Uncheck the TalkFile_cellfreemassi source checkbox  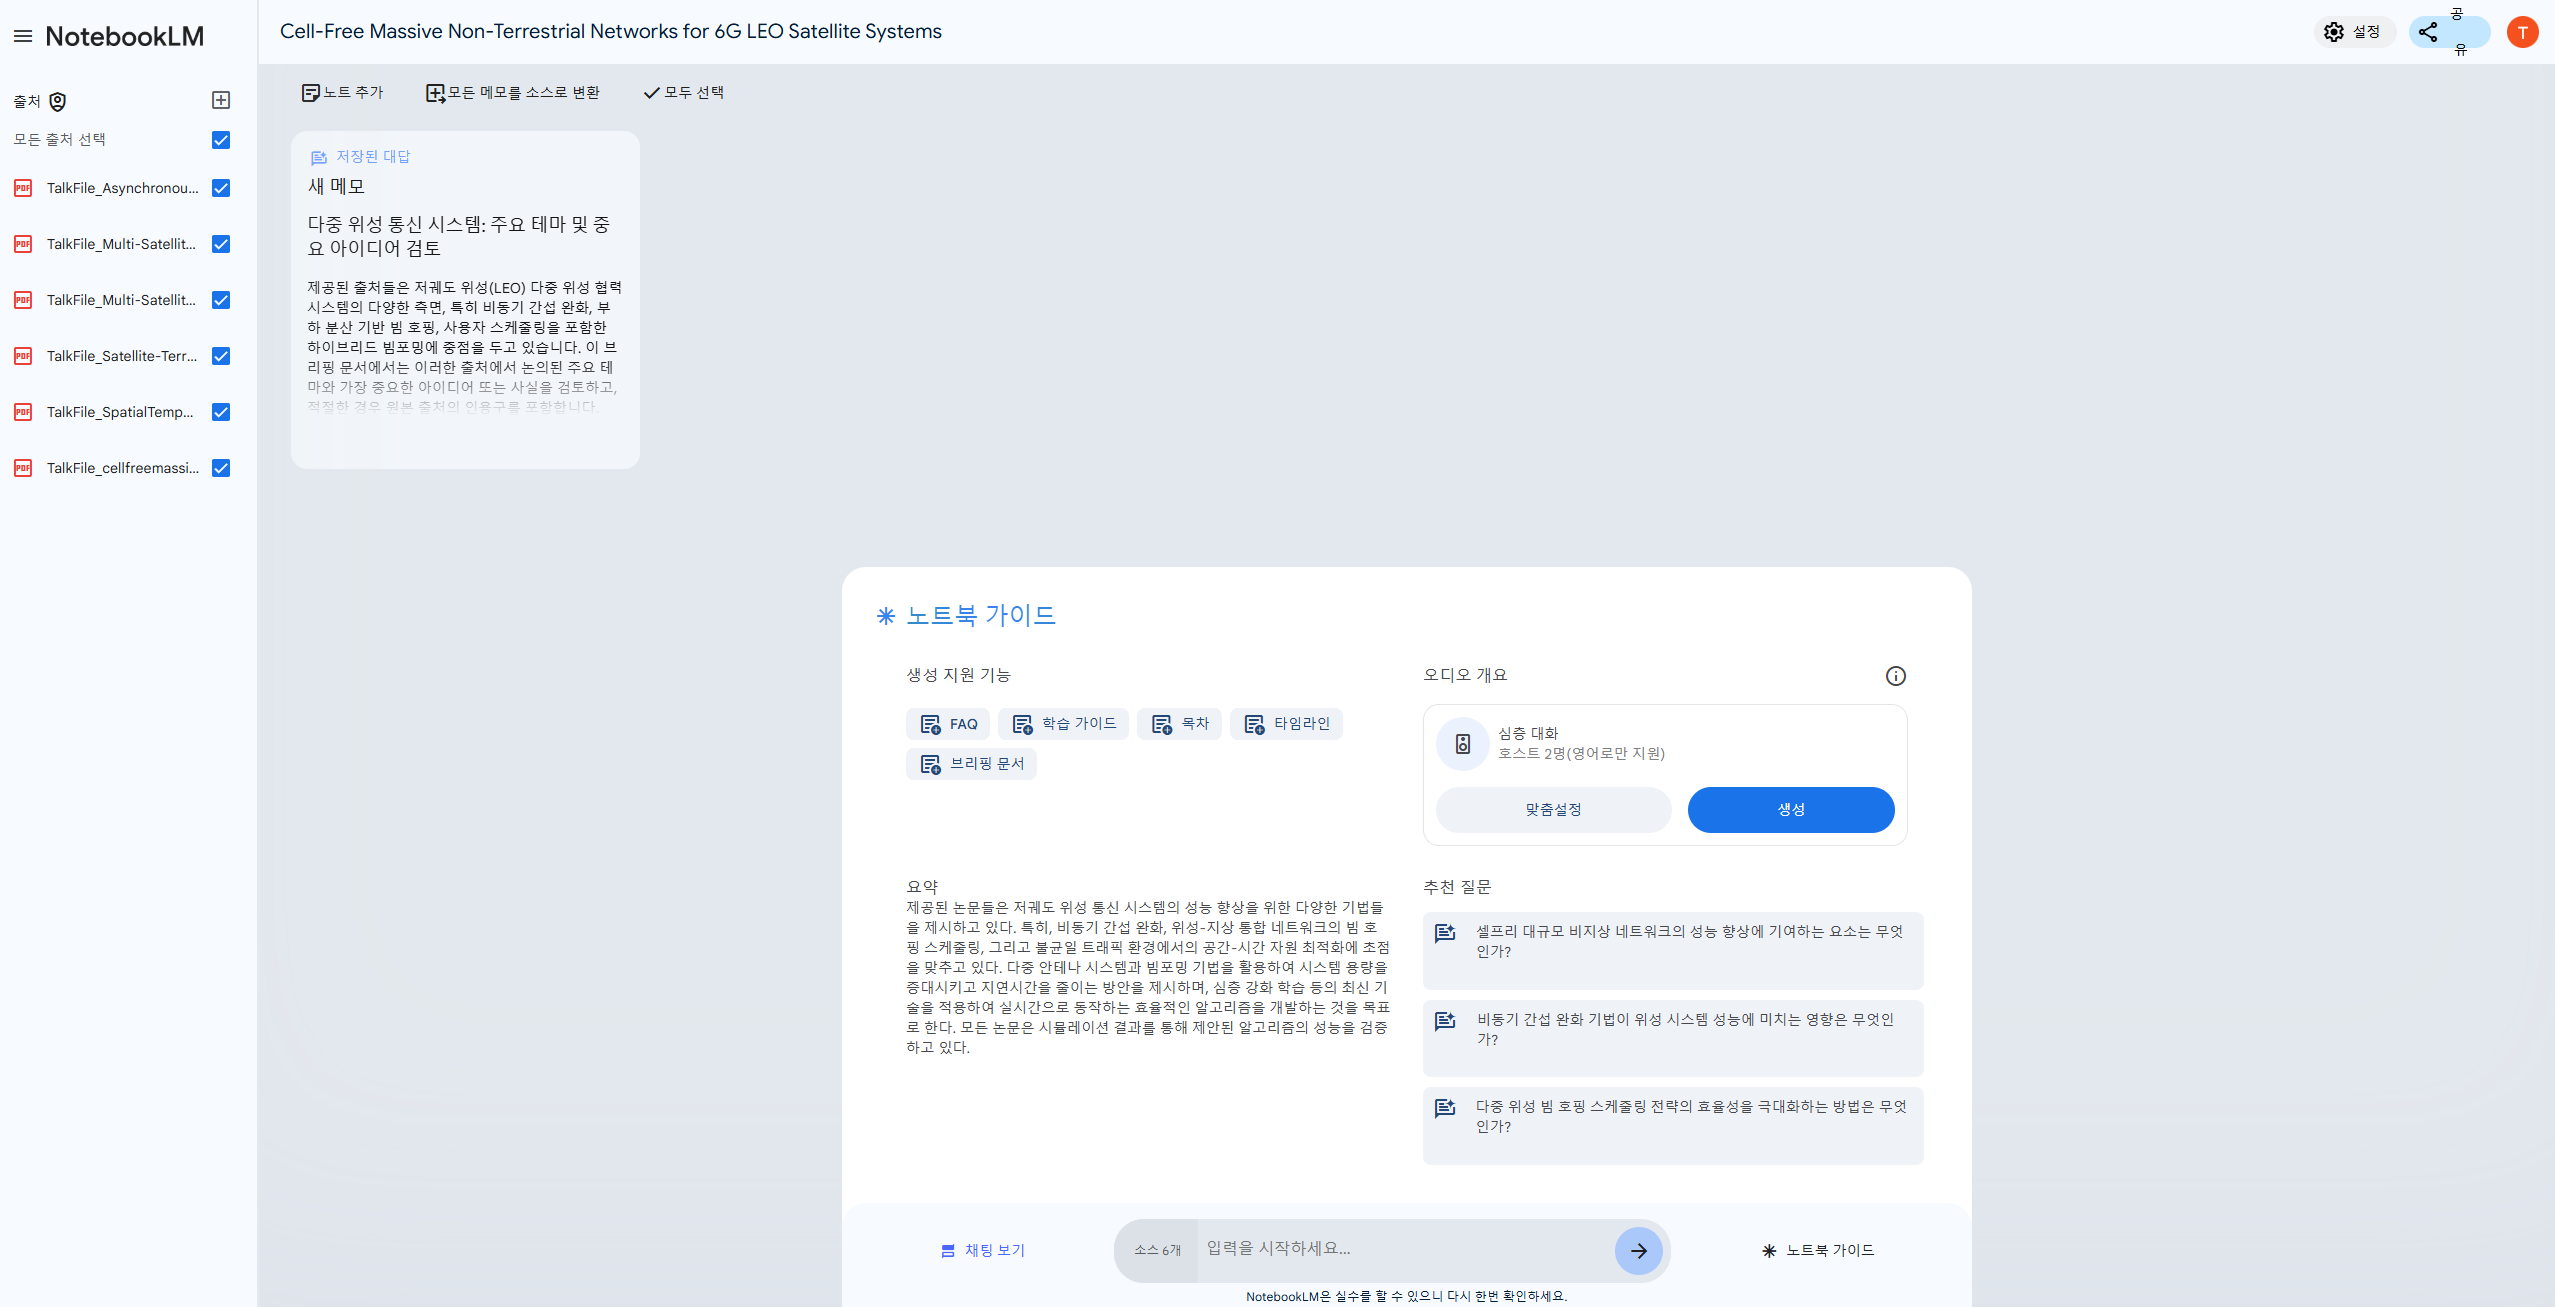click(x=221, y=468)
